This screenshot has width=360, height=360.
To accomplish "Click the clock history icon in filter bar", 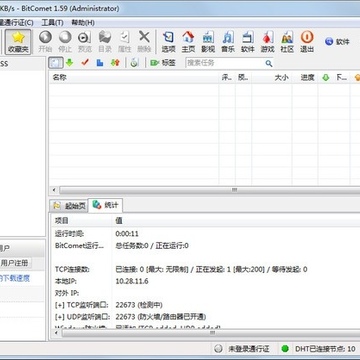I will click(134, 63).
